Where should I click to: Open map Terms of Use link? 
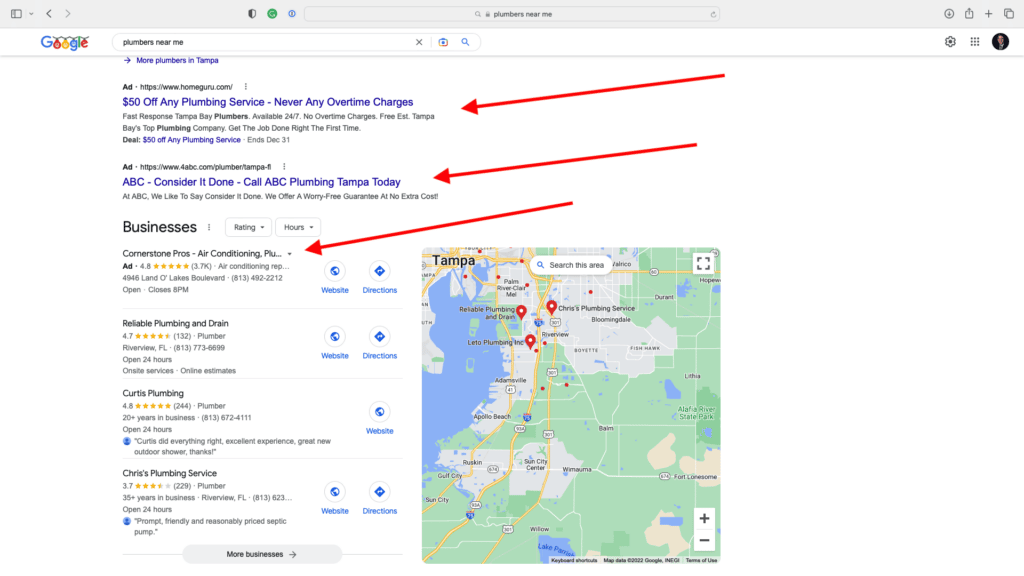click(x=701, y=560)
